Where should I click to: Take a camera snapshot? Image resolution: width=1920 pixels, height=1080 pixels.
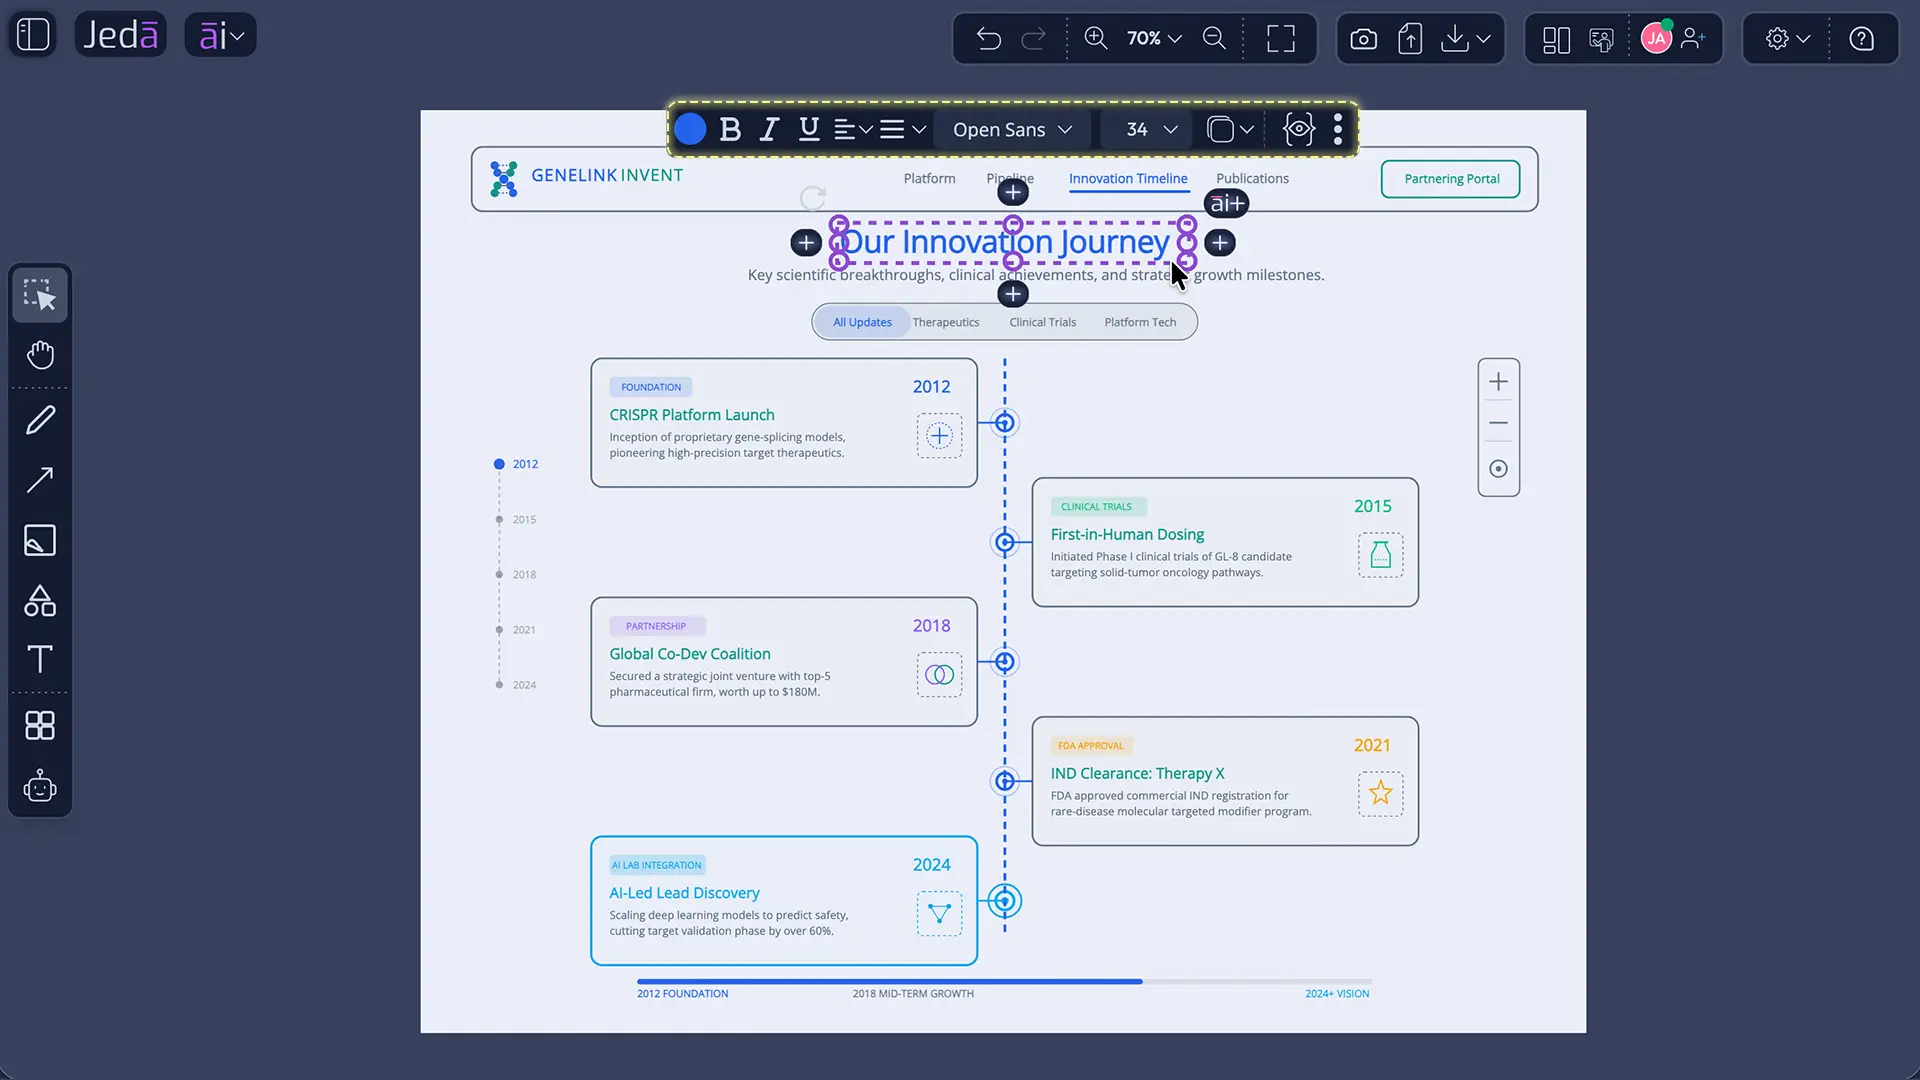[1363, 39]
